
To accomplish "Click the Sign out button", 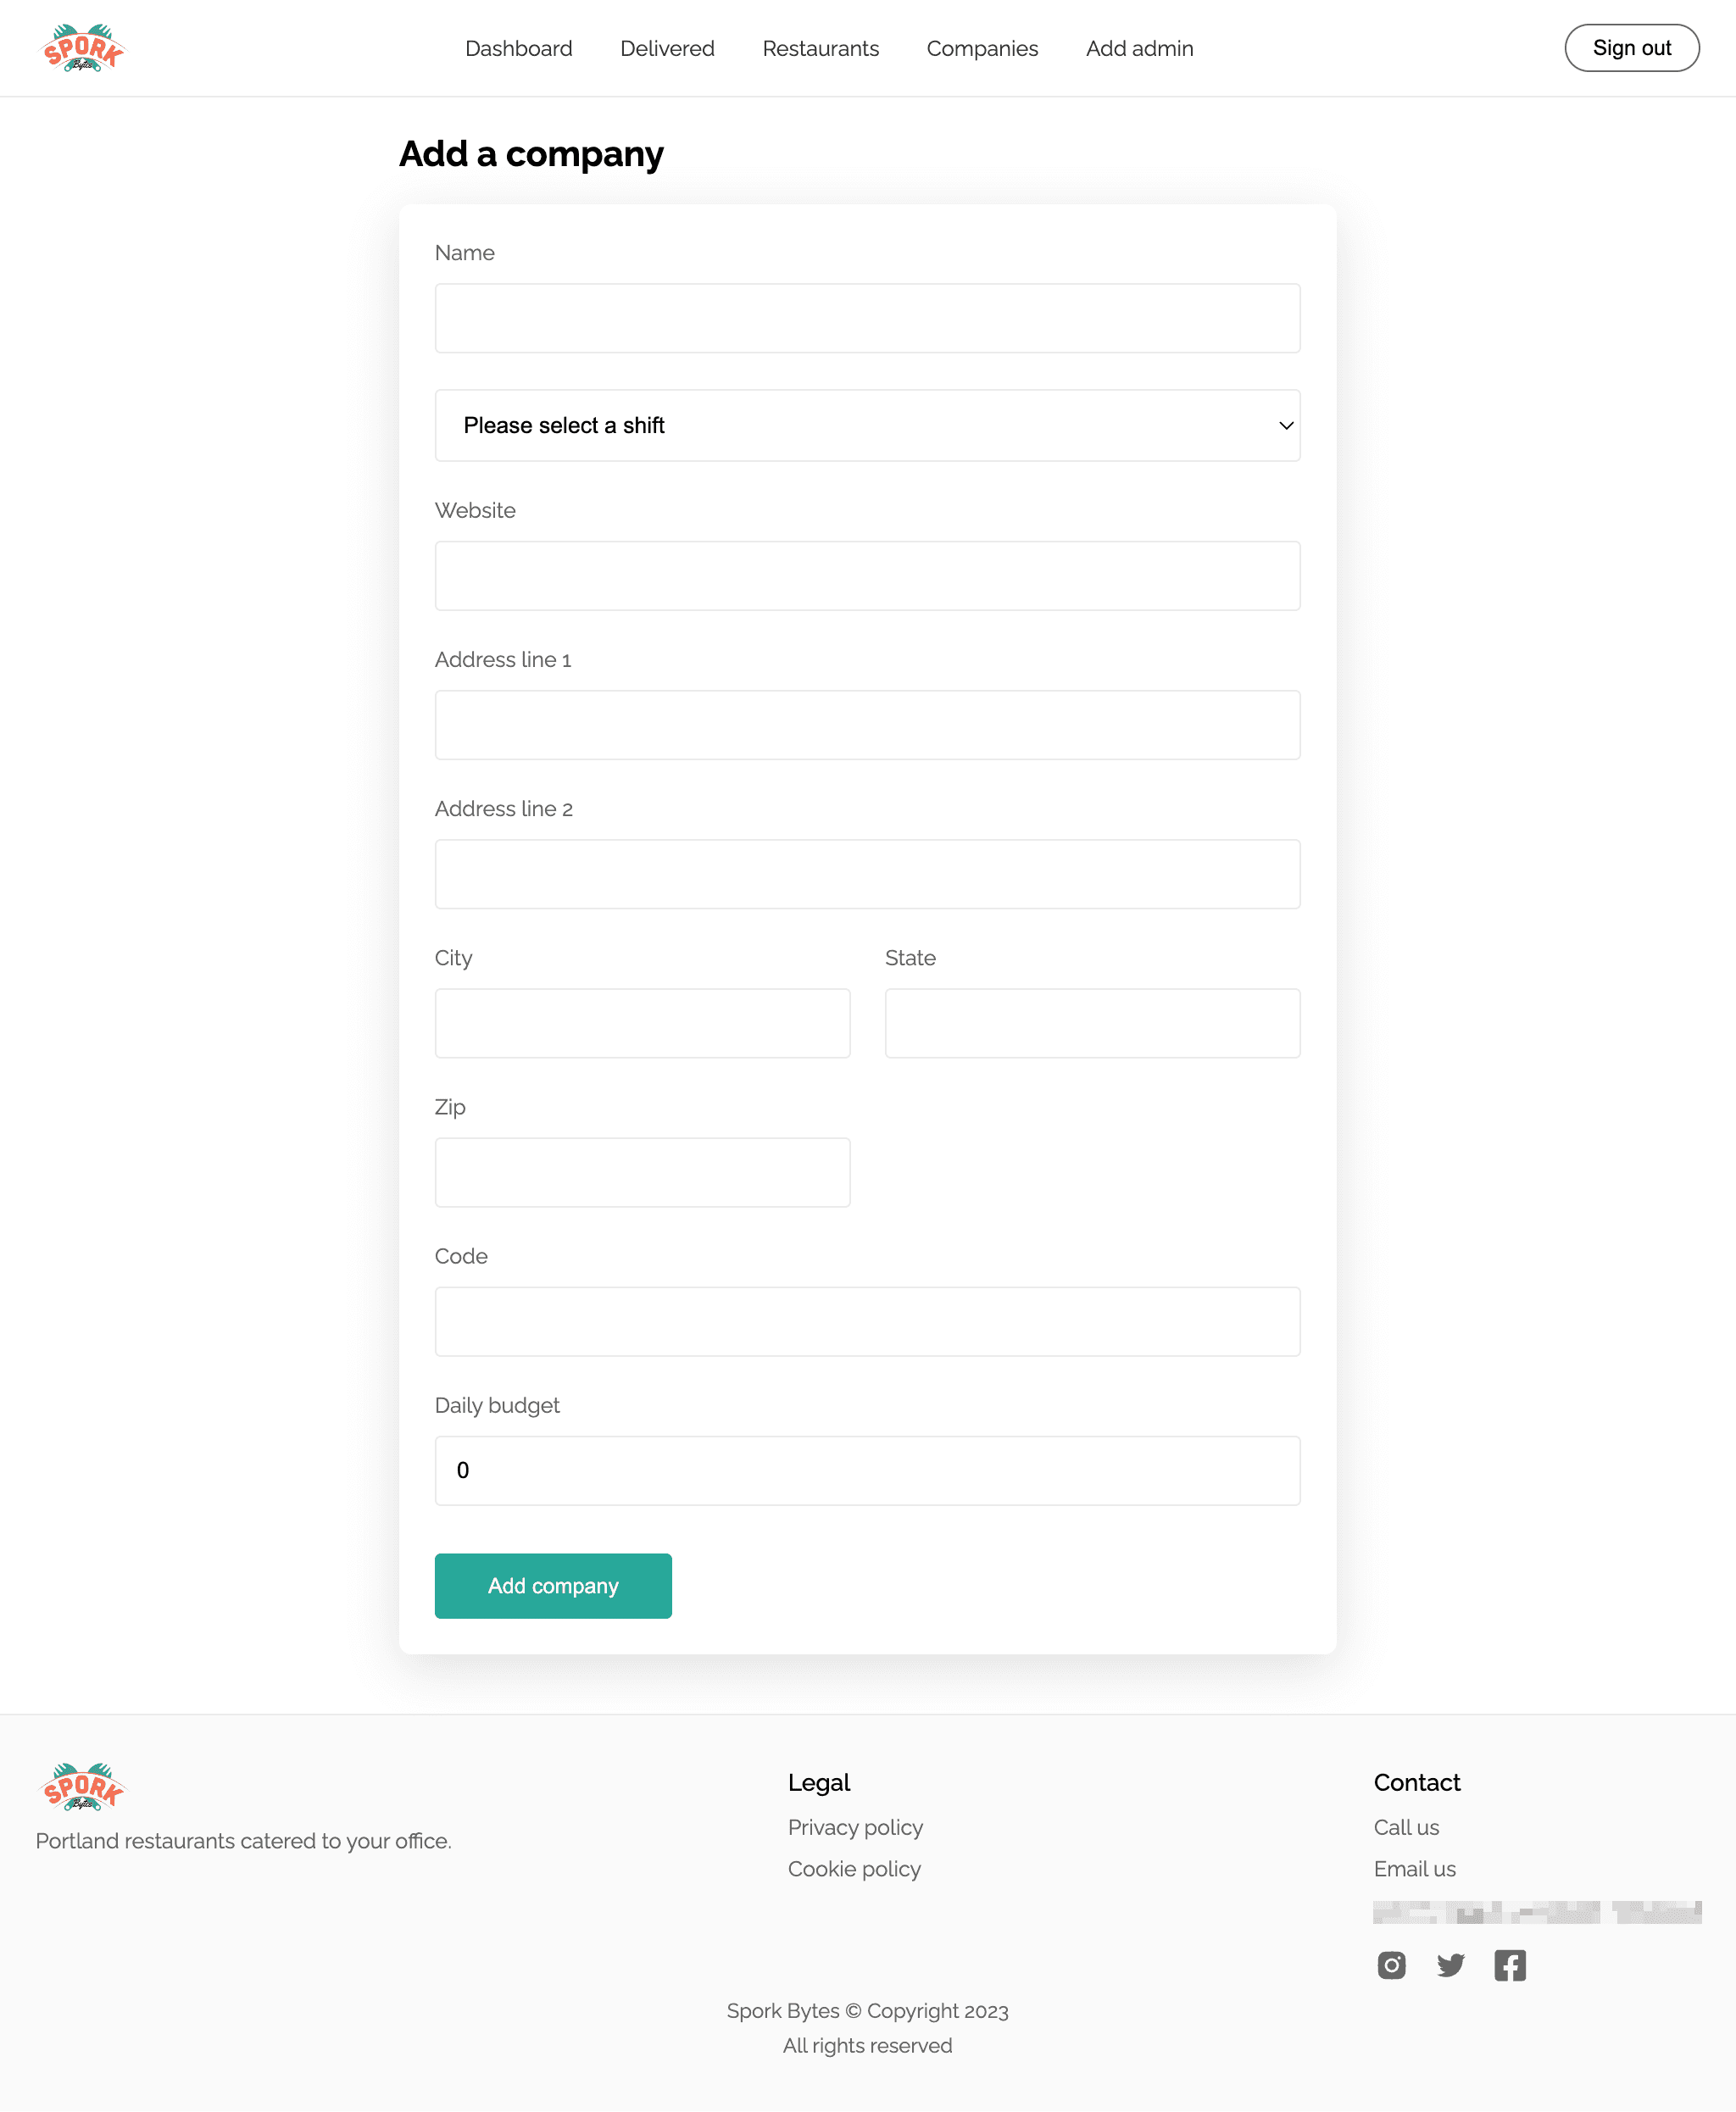I will [1629, 47].
